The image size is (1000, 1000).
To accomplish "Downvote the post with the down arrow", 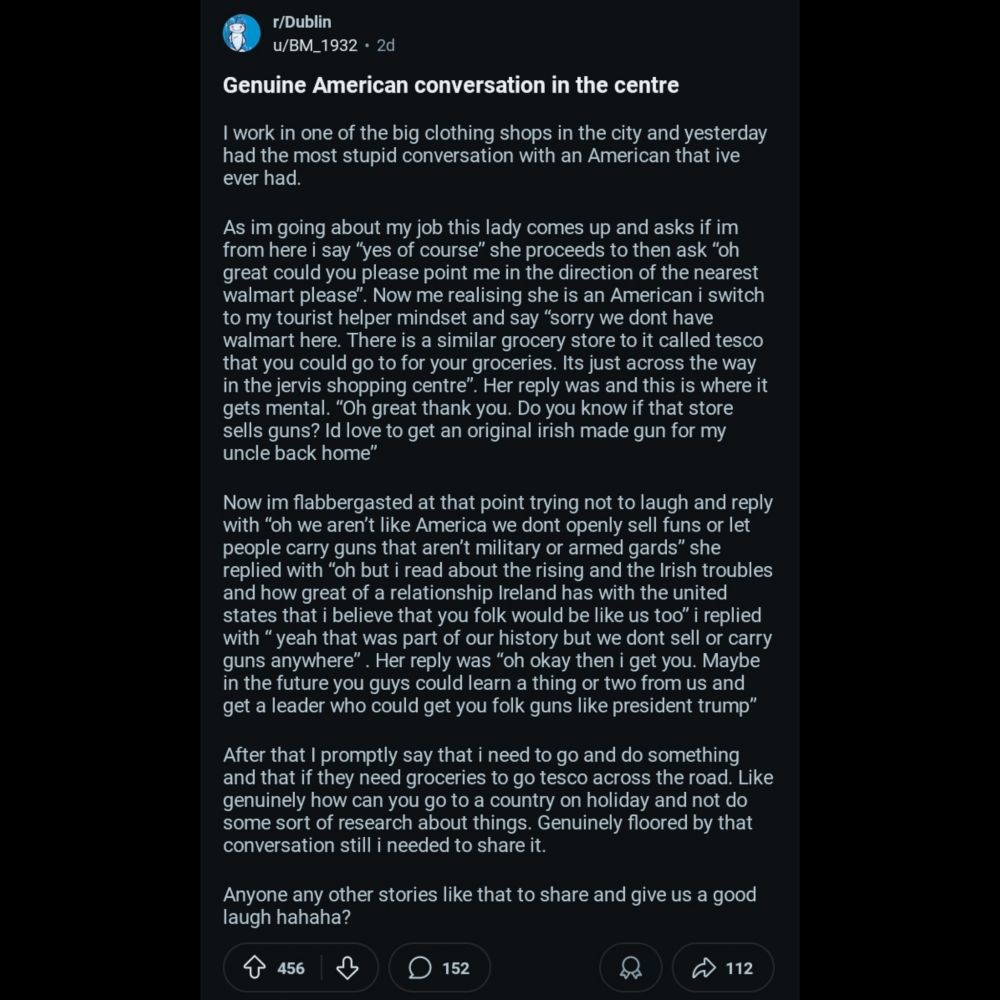I will pos(347,968).
